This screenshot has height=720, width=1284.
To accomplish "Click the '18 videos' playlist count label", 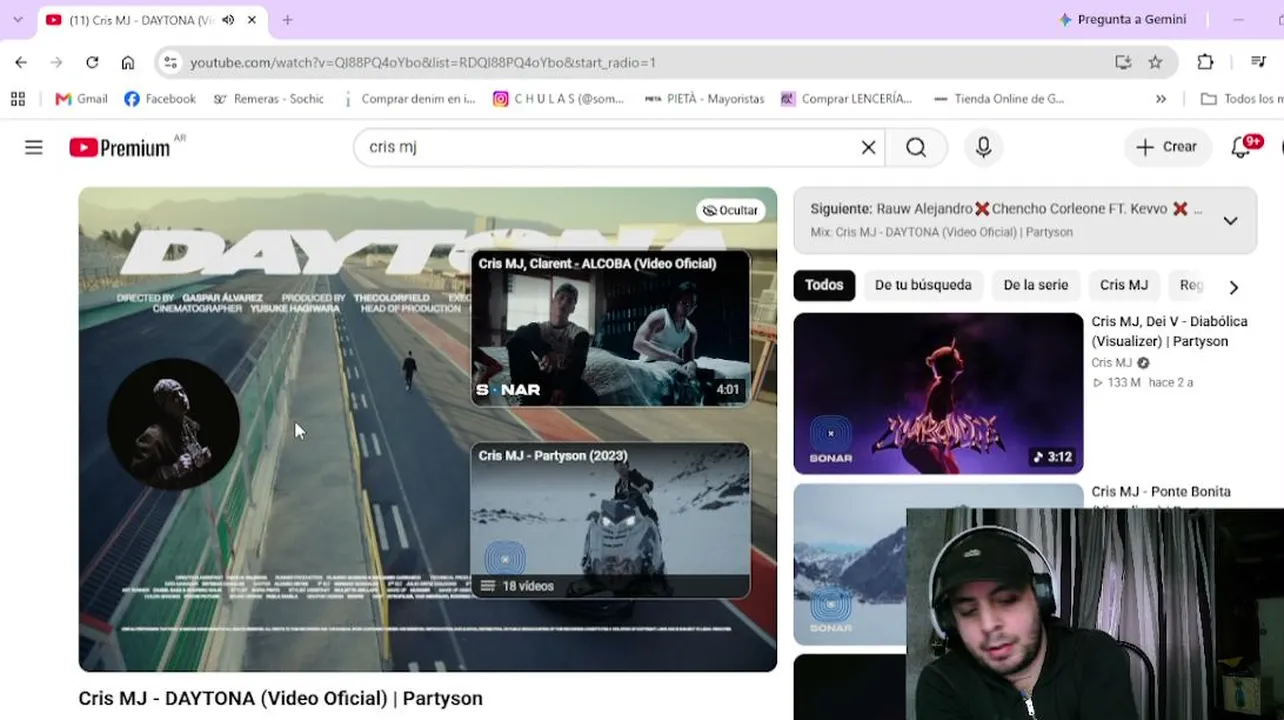I will 528,586.
